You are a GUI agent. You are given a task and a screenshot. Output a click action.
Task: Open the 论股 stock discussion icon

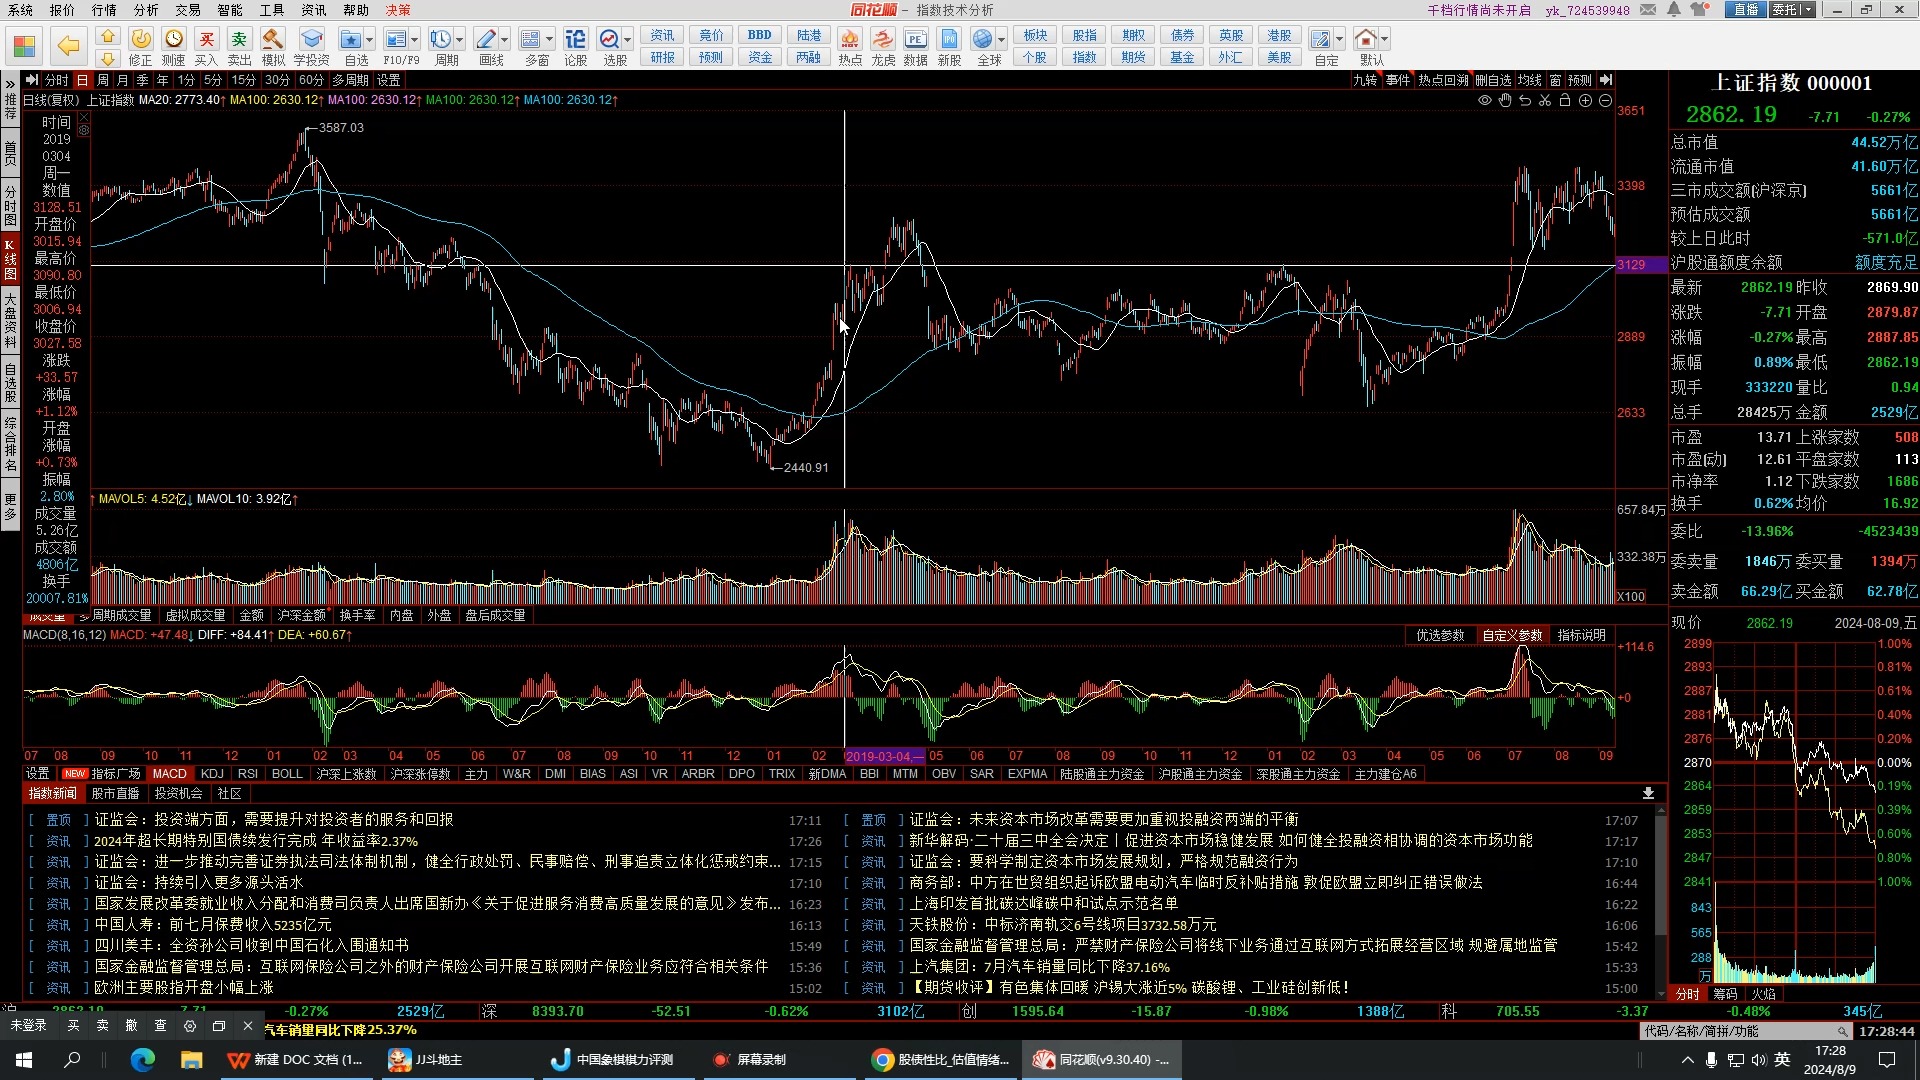(x=575, y=39)
